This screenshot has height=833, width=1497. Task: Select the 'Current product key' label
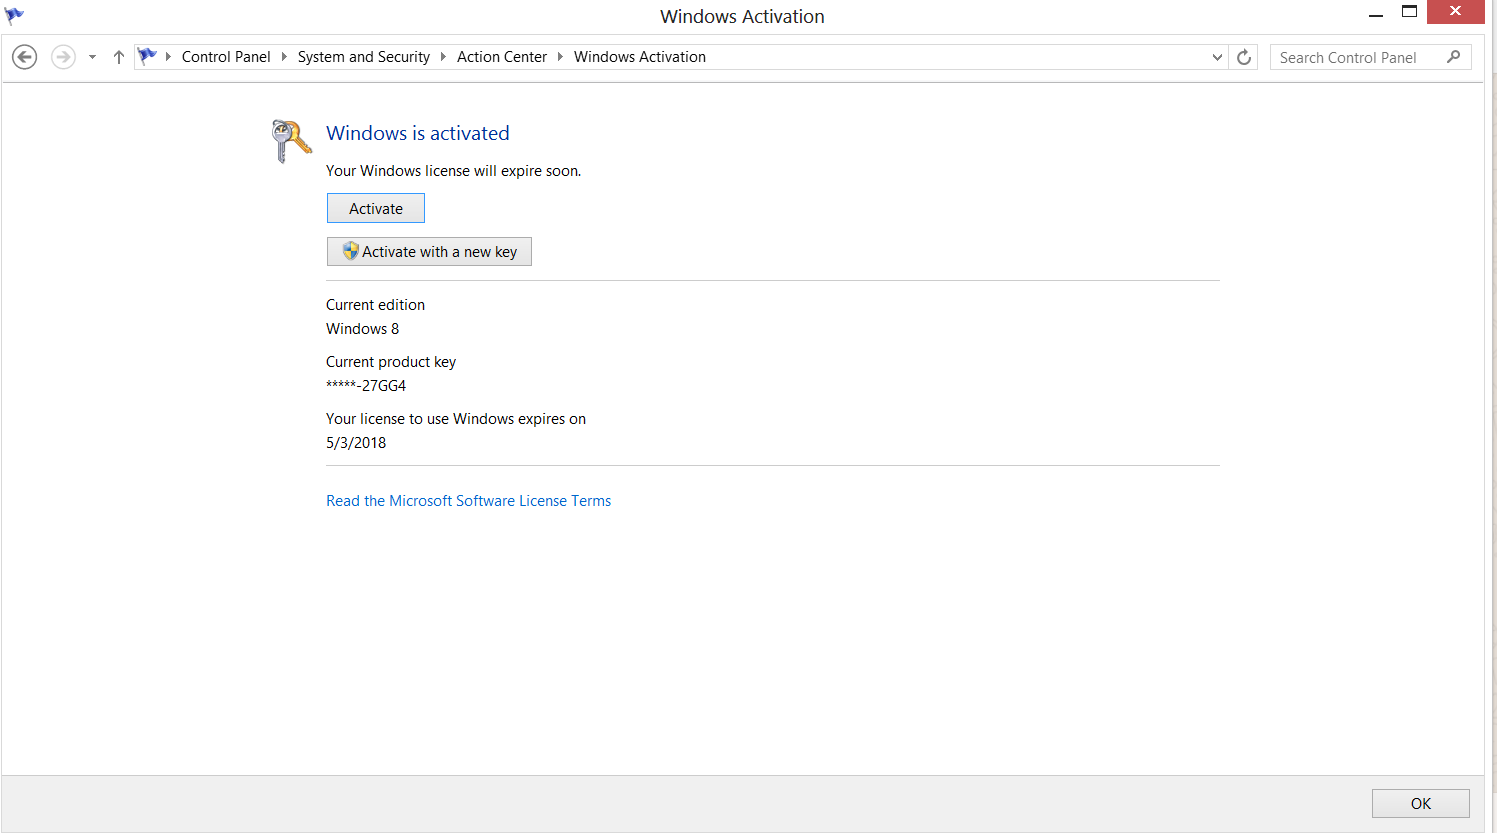[391, 362]
